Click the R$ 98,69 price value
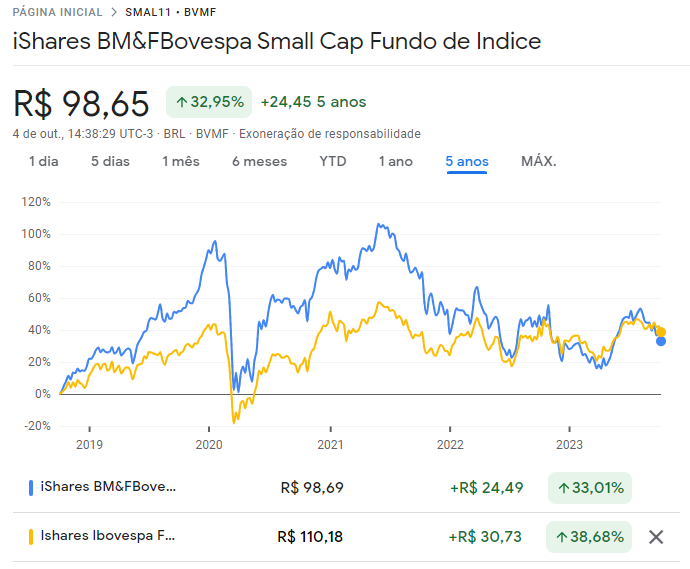Viewport: 690px width, 569px height. coord(312,488)
